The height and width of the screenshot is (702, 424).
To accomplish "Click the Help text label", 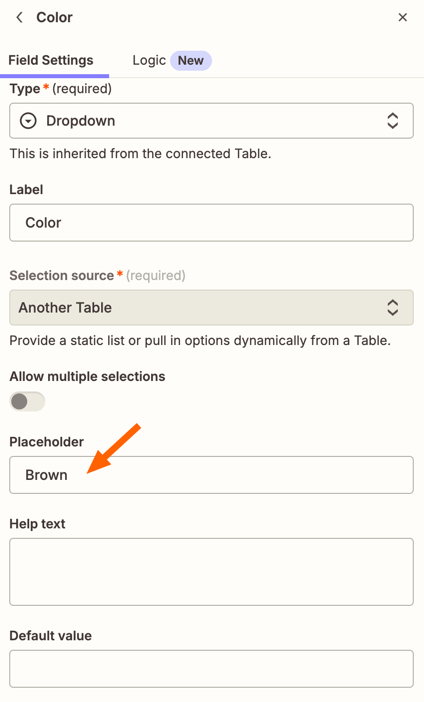I will (37, 524).
